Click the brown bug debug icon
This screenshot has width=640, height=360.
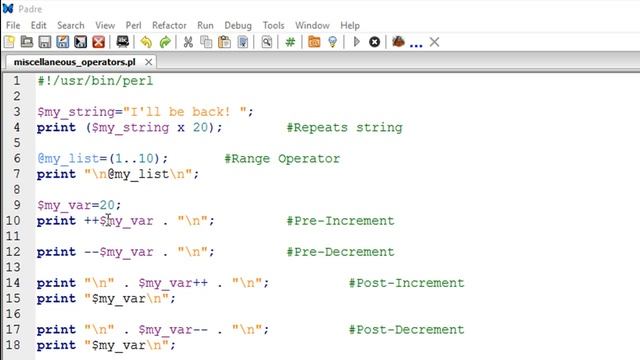398,41
